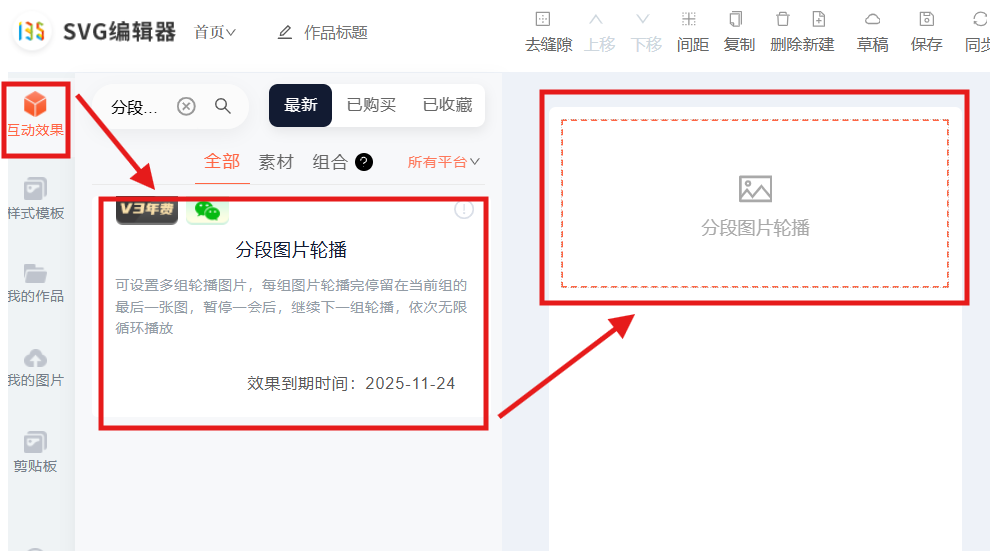Select the 分段图片轮播 placeholder in canvas
The image size is (990, 551).
[x=754, y=203]
